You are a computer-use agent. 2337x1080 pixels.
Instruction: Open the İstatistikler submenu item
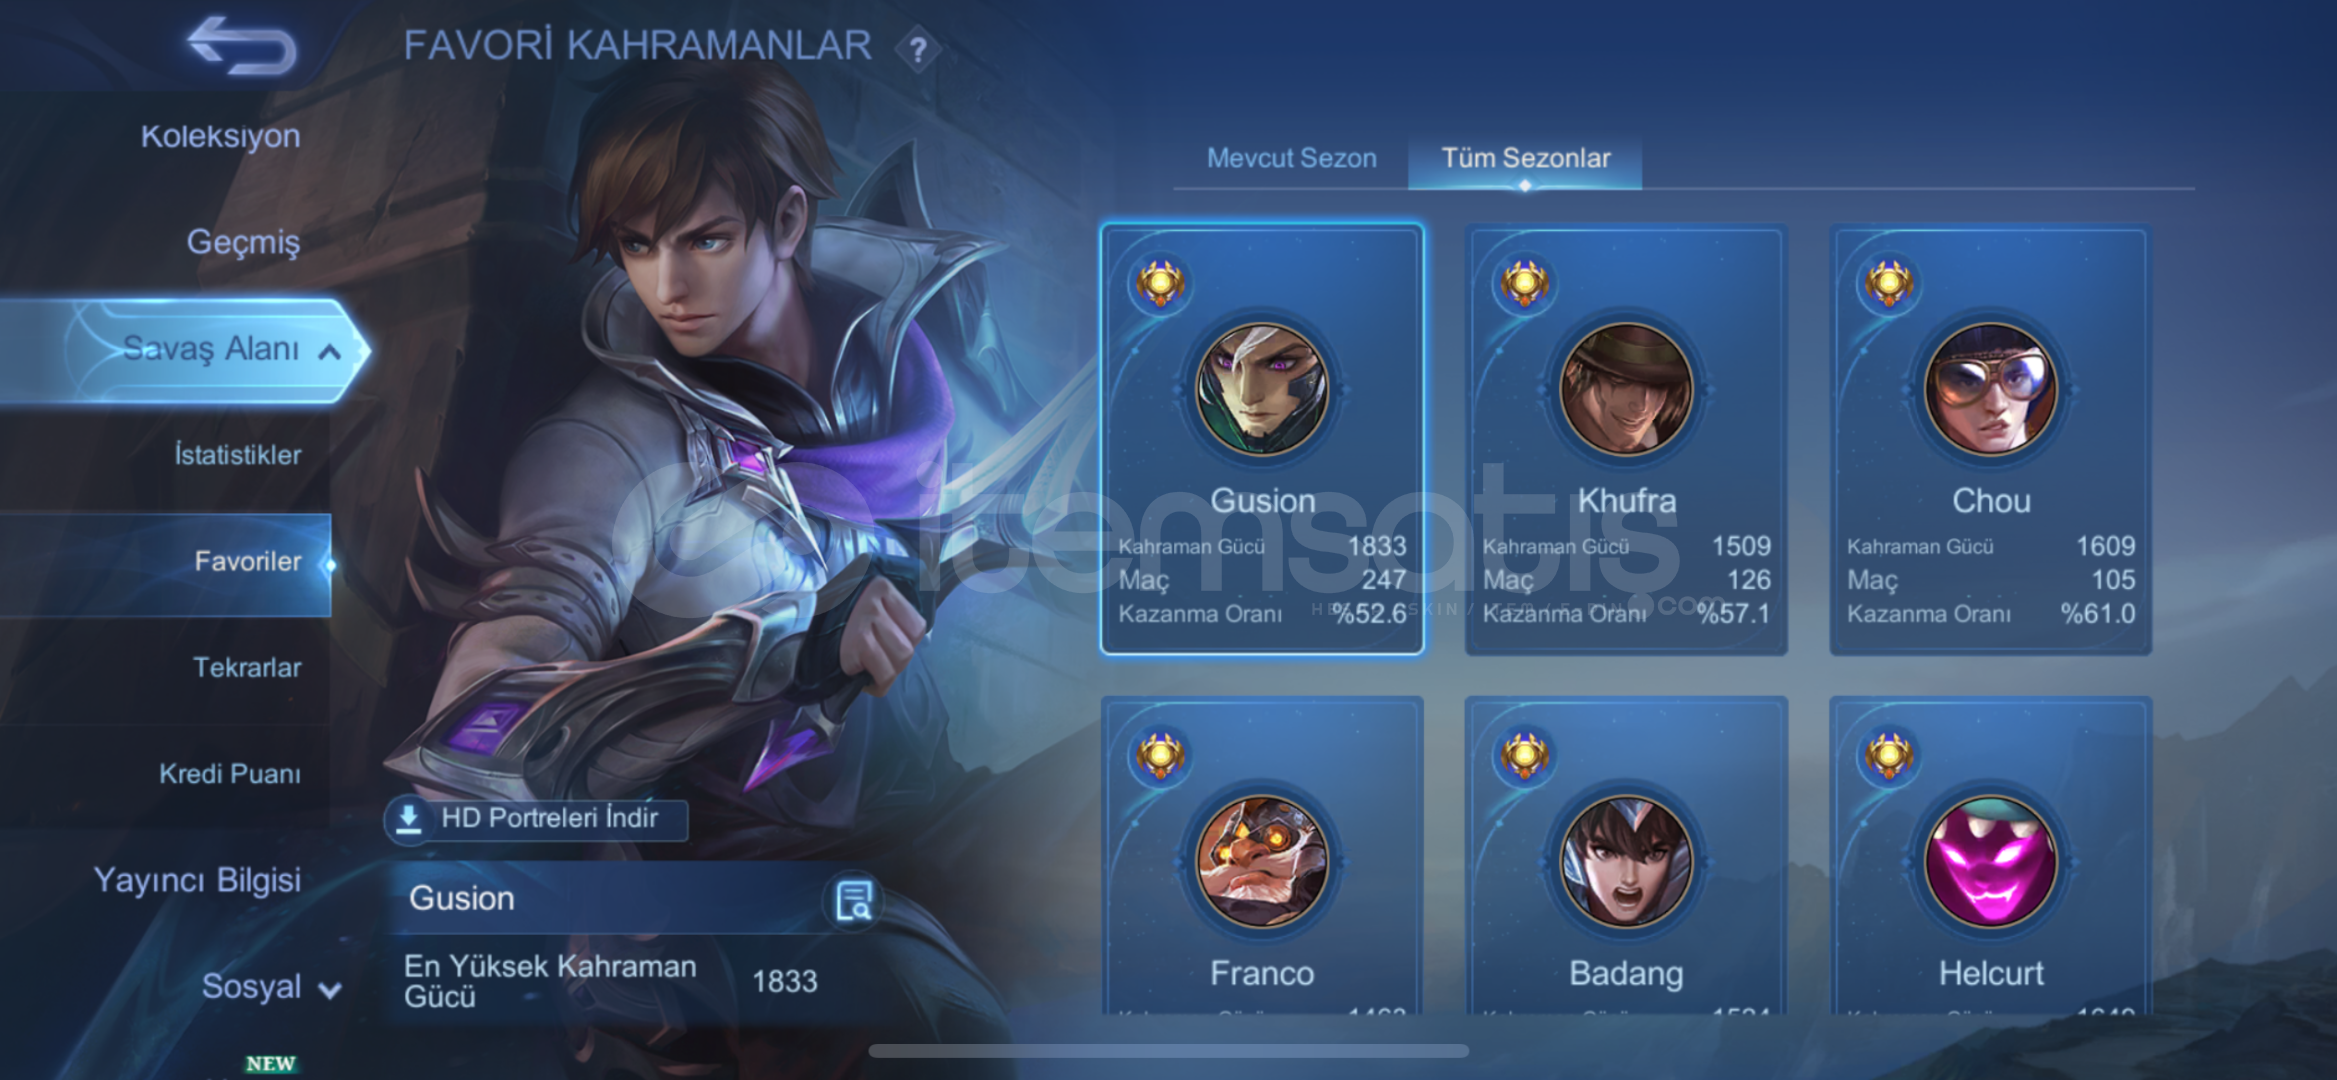237,455
